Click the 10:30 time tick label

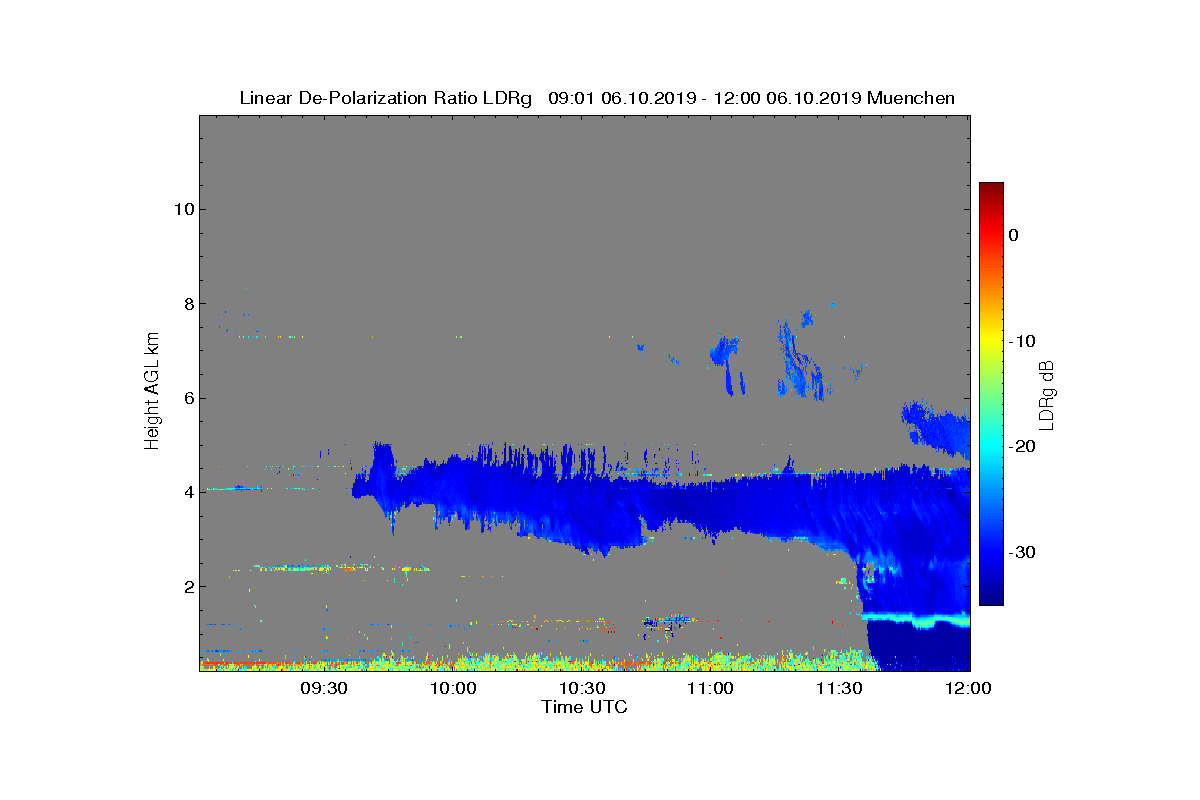(x=582, y=689)
